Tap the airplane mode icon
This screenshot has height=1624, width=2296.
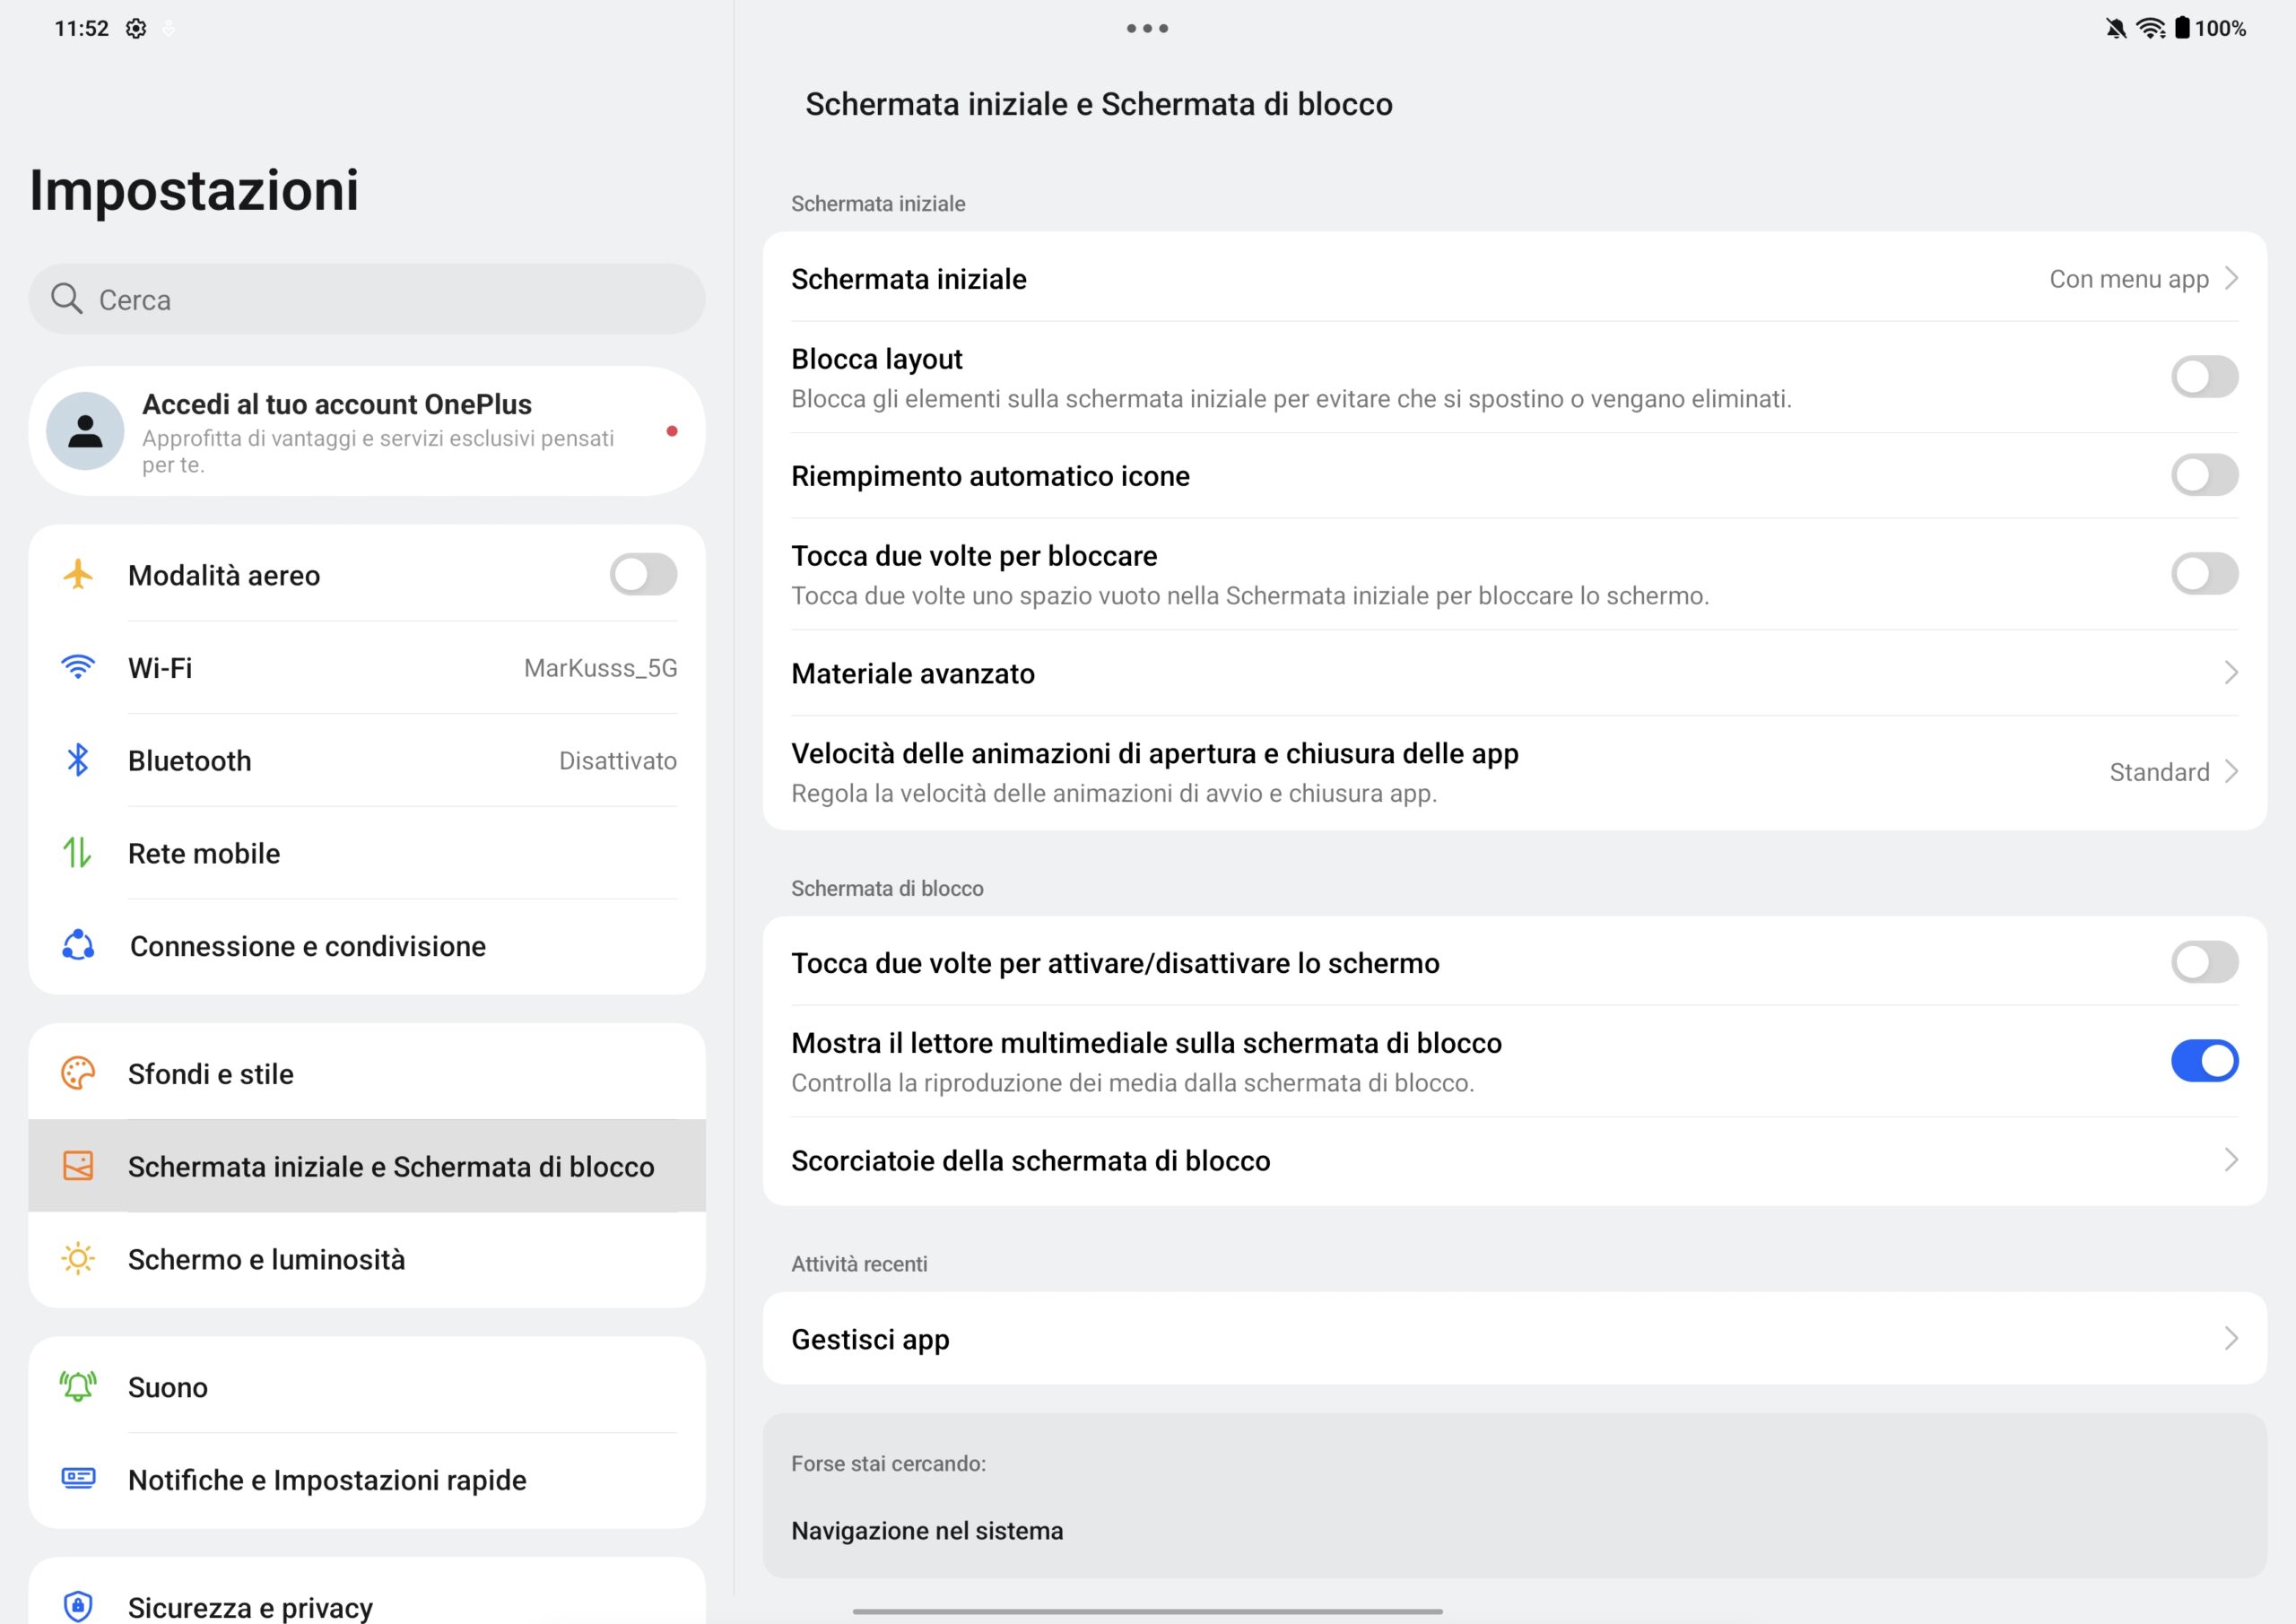(x=78, y=575)
